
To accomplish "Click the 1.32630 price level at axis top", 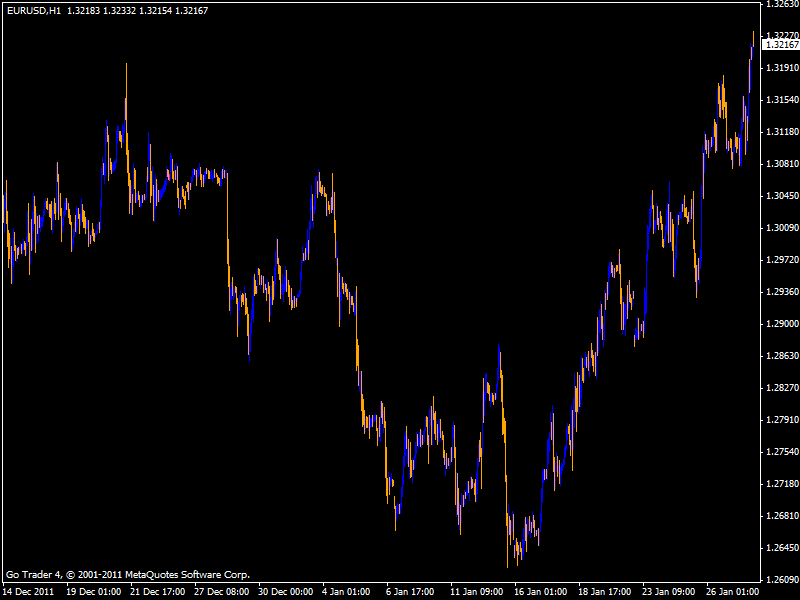I will point(783,4).
